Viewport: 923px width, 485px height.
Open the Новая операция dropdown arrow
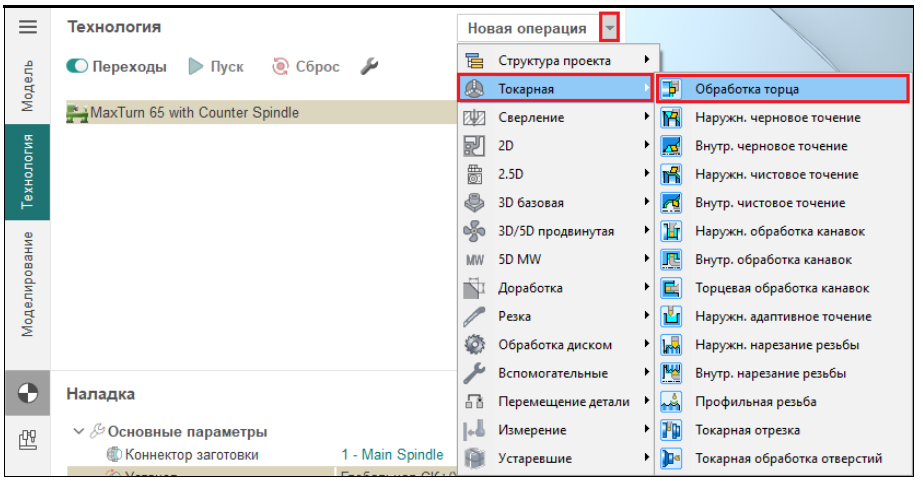[x=610, y=28]
